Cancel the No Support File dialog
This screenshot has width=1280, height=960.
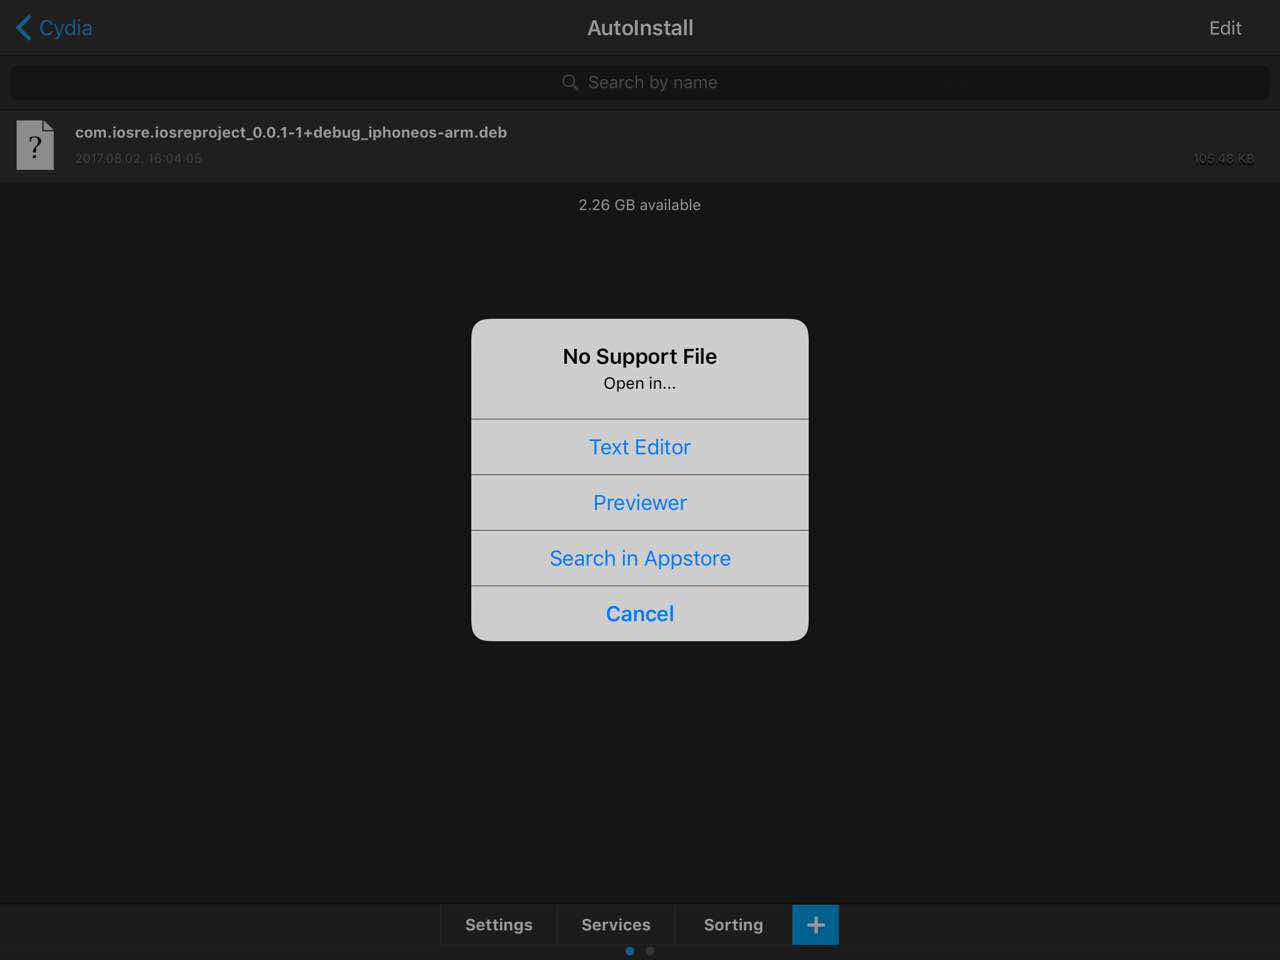(x=640, y=614)
